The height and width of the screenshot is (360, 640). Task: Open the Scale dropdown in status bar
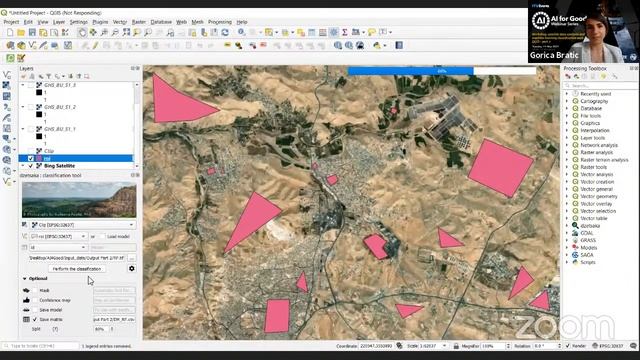pos(444,346)
